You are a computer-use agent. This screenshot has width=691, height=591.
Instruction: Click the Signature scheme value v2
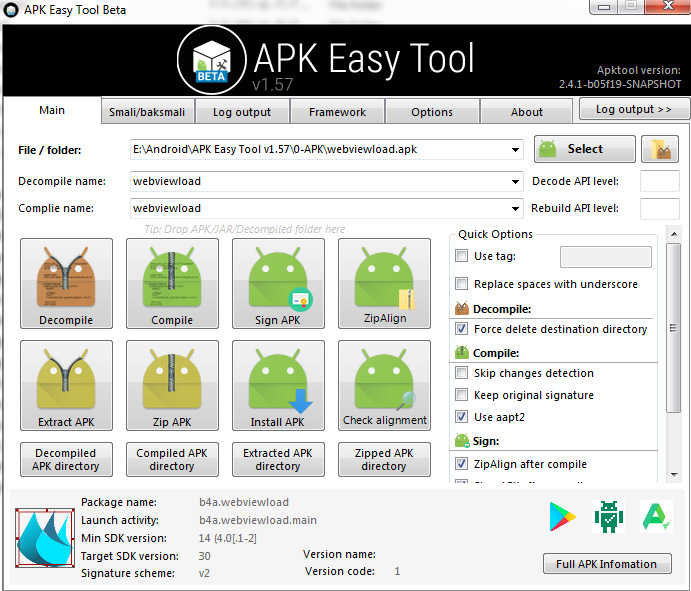[204, 573]
